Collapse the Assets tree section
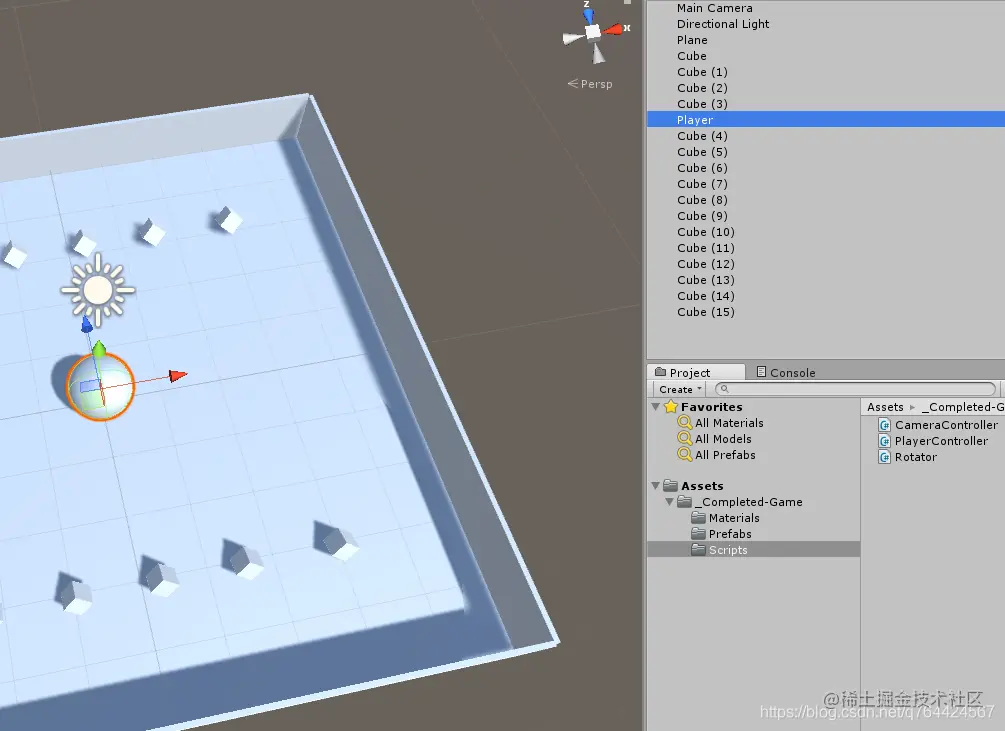Screen dimensions: 1005x731 (655, 486)
